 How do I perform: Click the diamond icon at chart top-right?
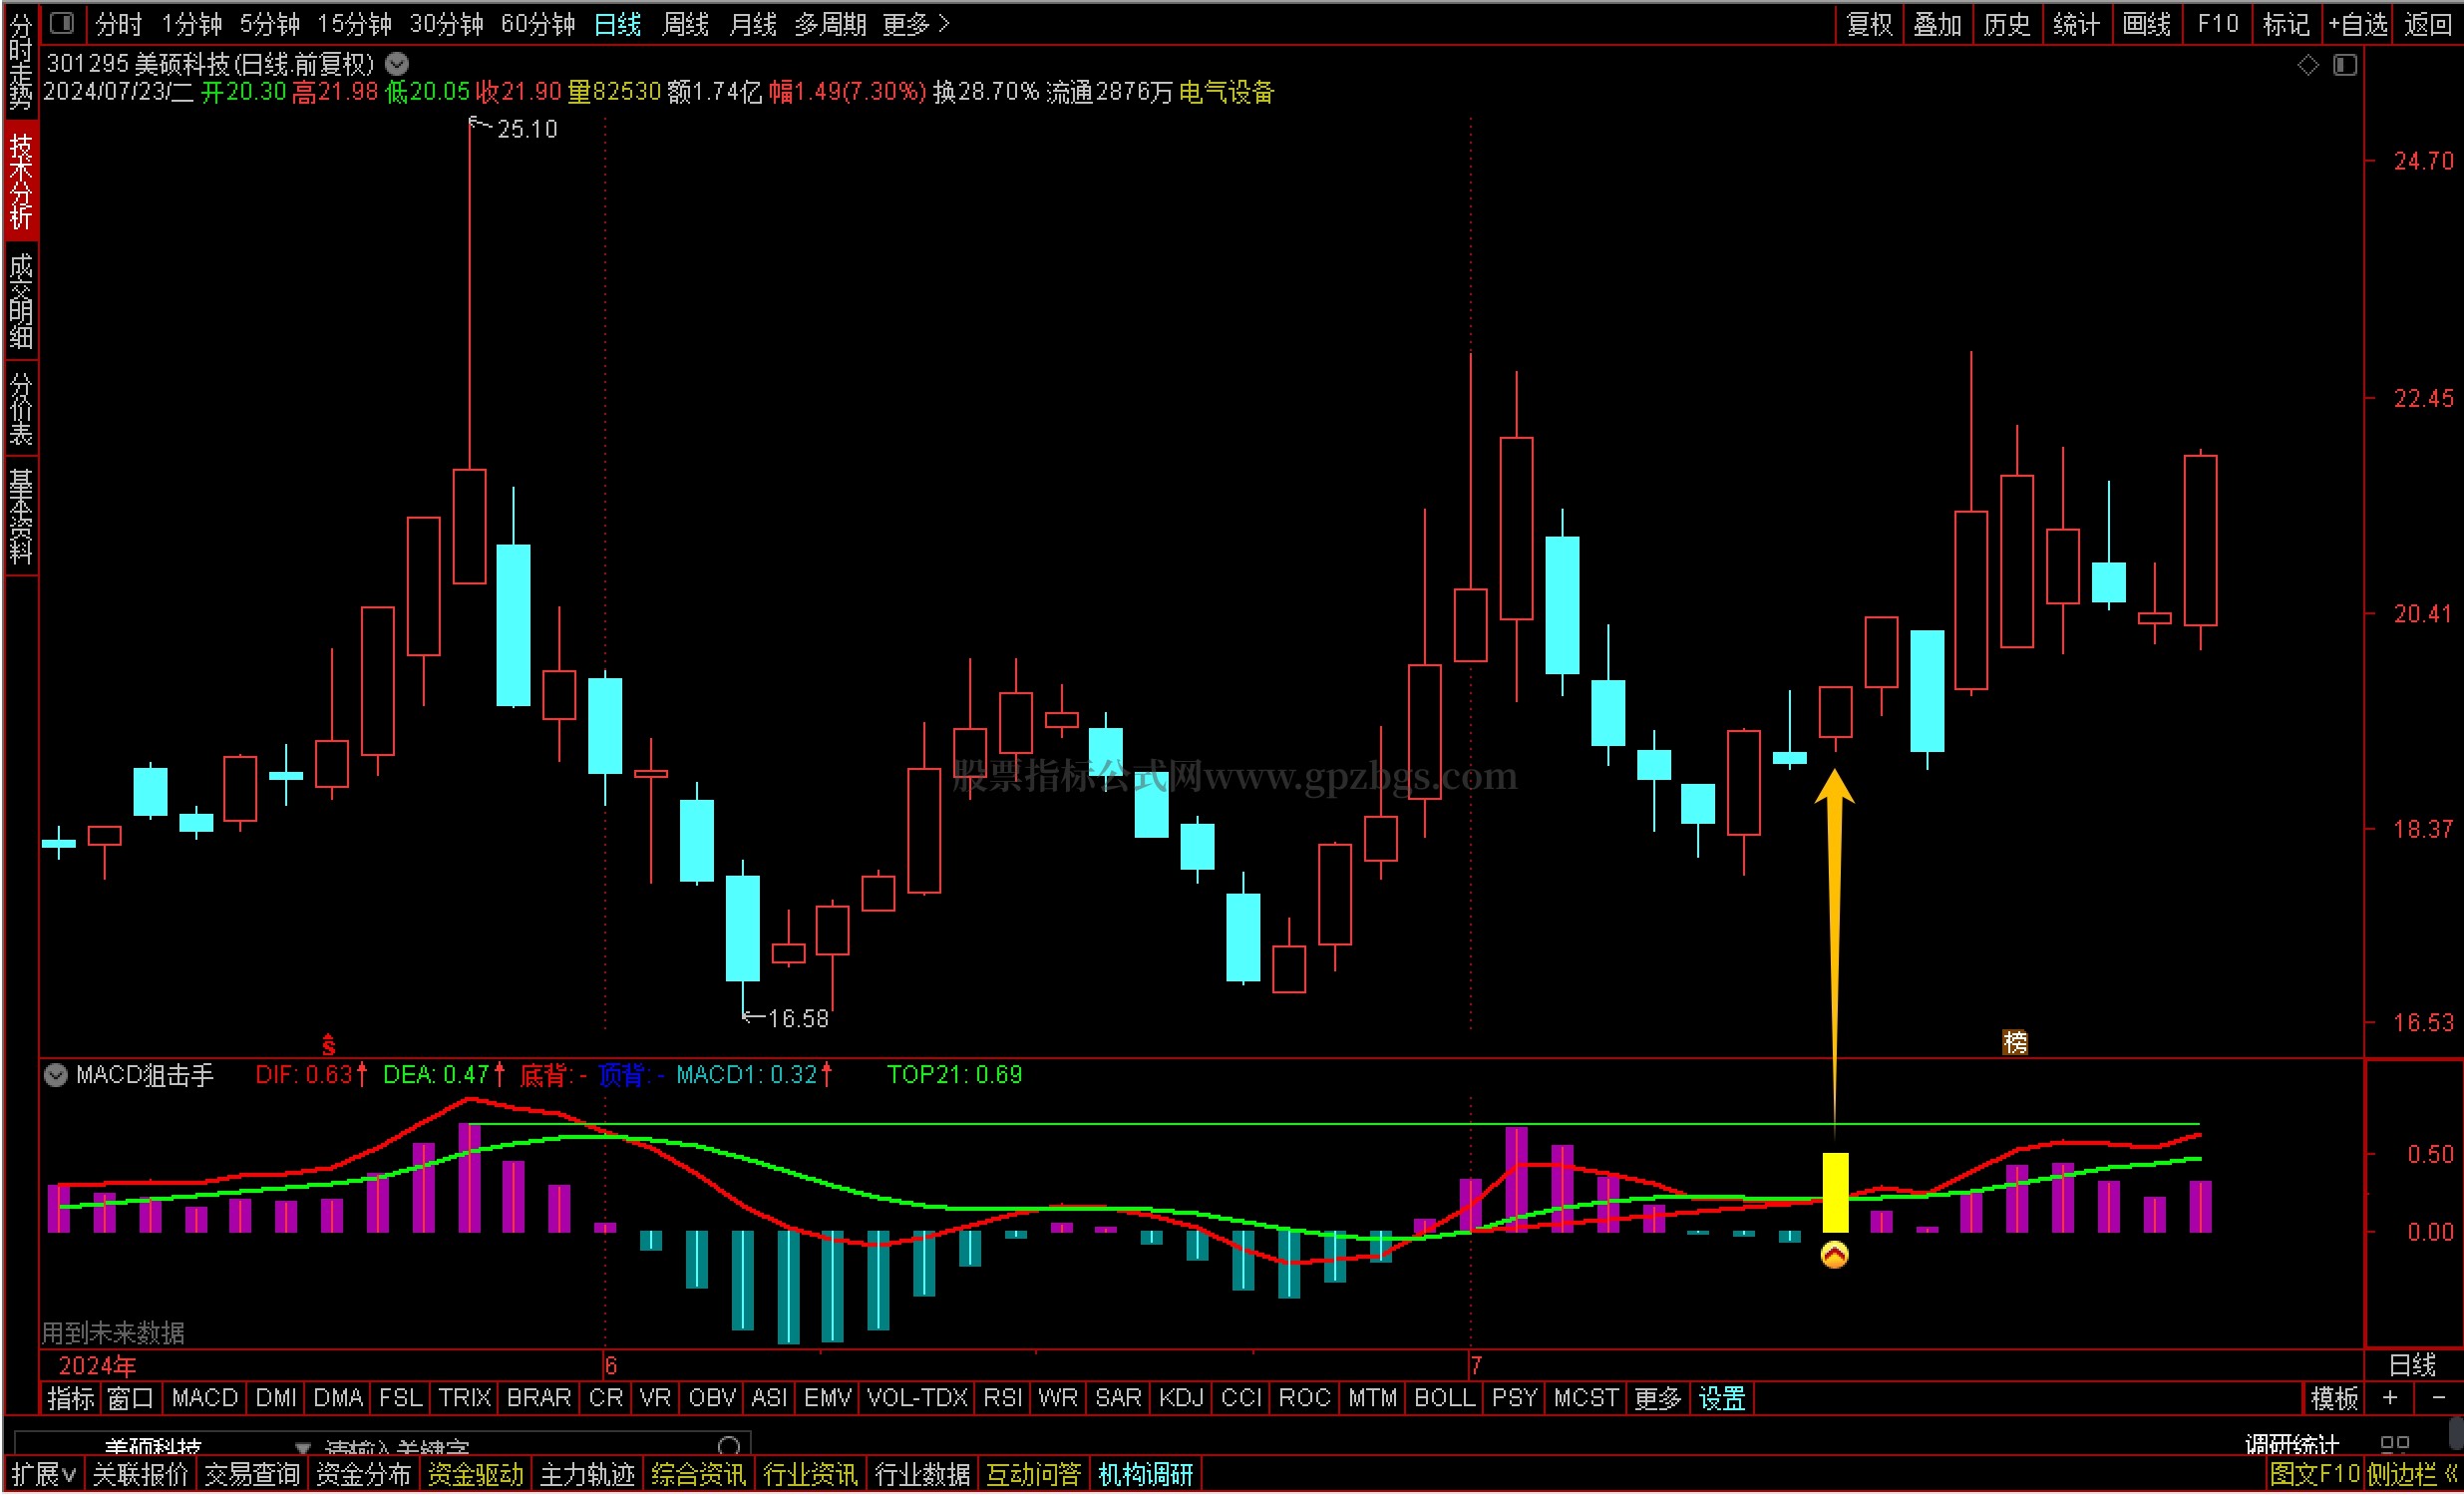point(2308,65)
